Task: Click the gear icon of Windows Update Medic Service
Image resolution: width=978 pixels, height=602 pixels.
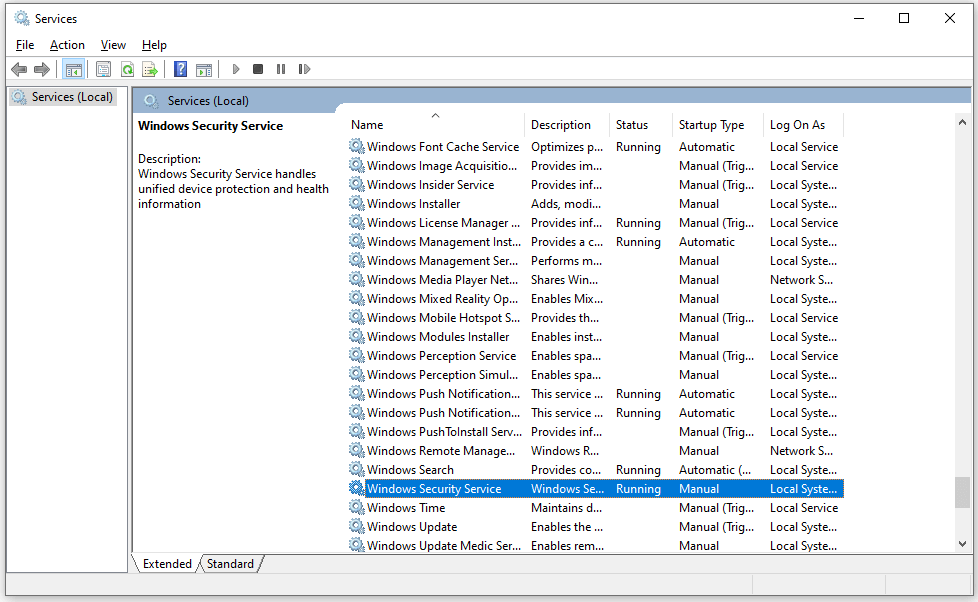Action: (x=357, y=546)
